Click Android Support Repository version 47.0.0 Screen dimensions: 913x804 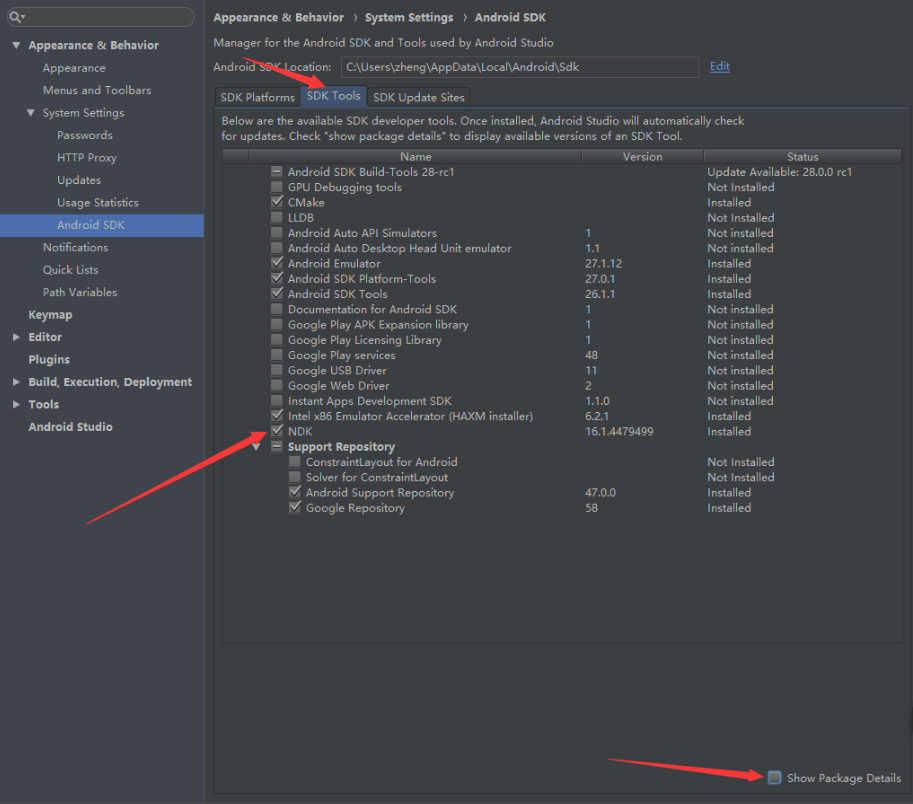click(600, 493)
